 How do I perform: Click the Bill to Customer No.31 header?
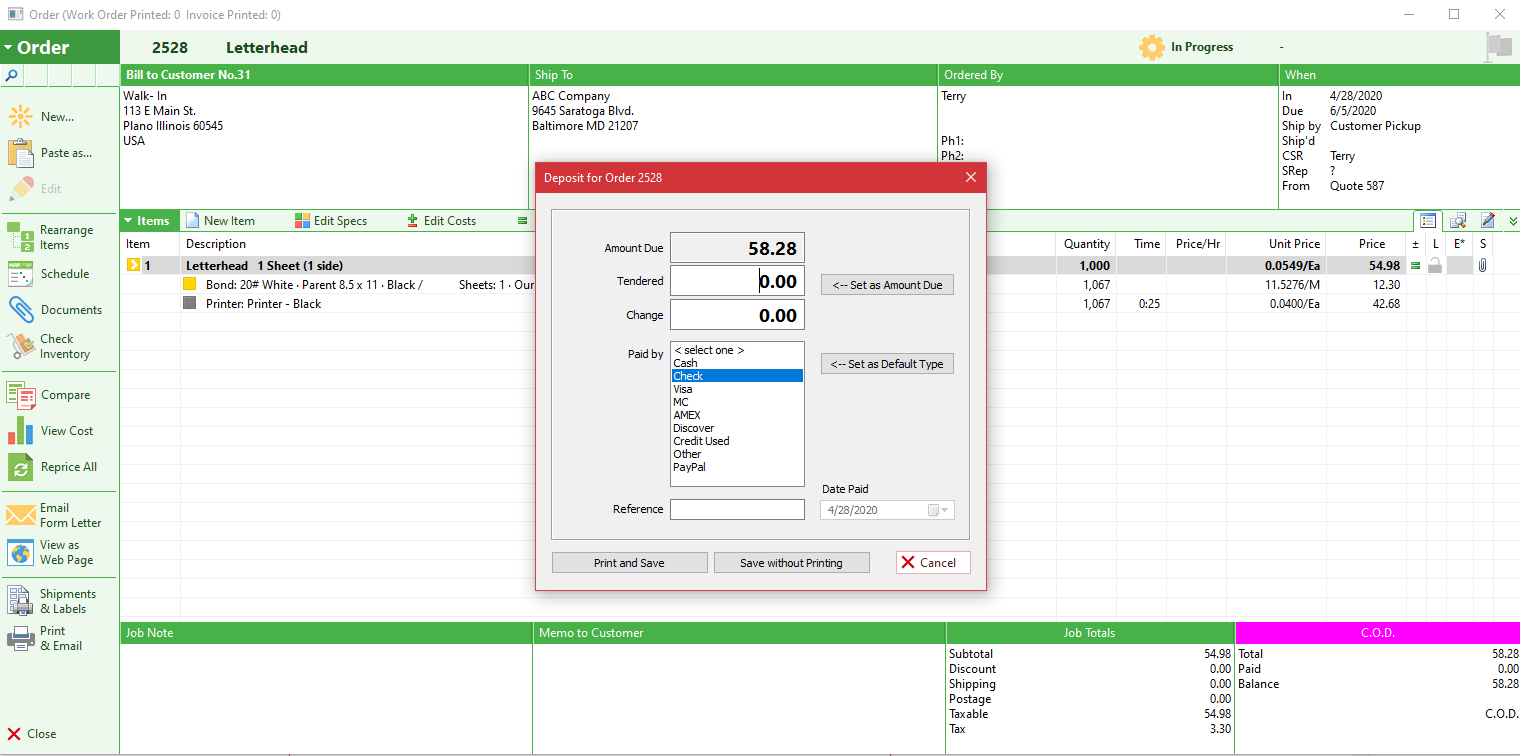[x=324, y=75]
